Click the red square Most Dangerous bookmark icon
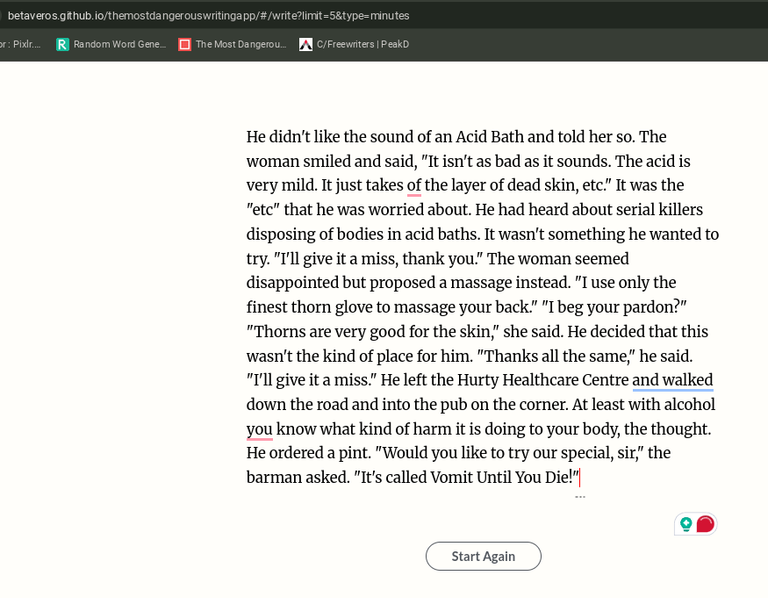The height and width of the screenshot is (598, 768). click(x=185, y=45)
